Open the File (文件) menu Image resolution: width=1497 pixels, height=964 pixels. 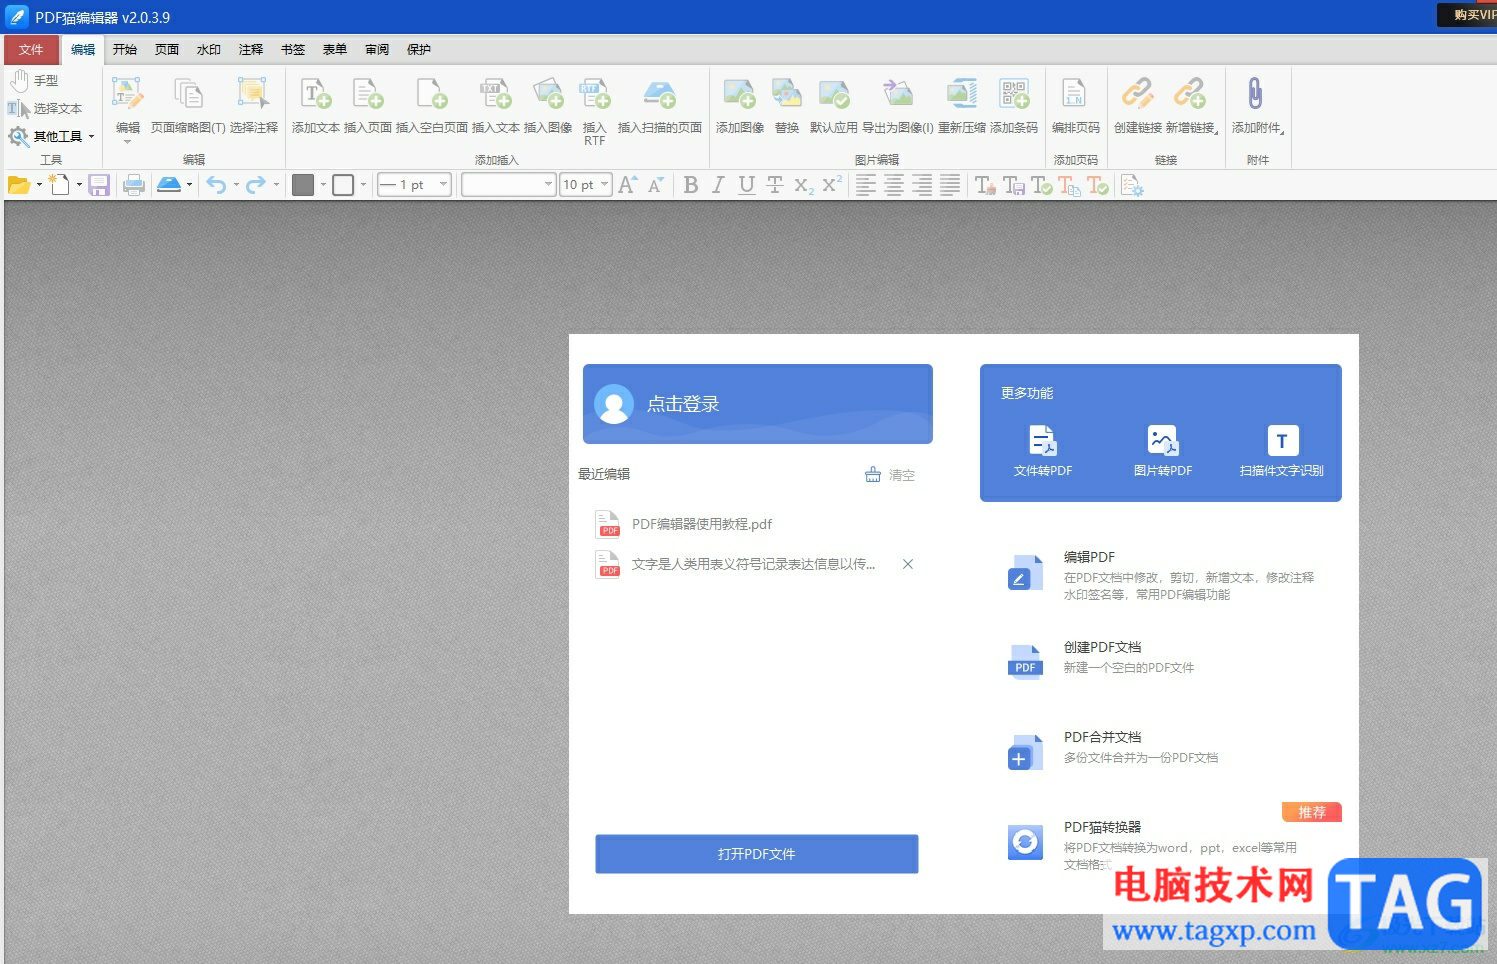coord(31,49)
